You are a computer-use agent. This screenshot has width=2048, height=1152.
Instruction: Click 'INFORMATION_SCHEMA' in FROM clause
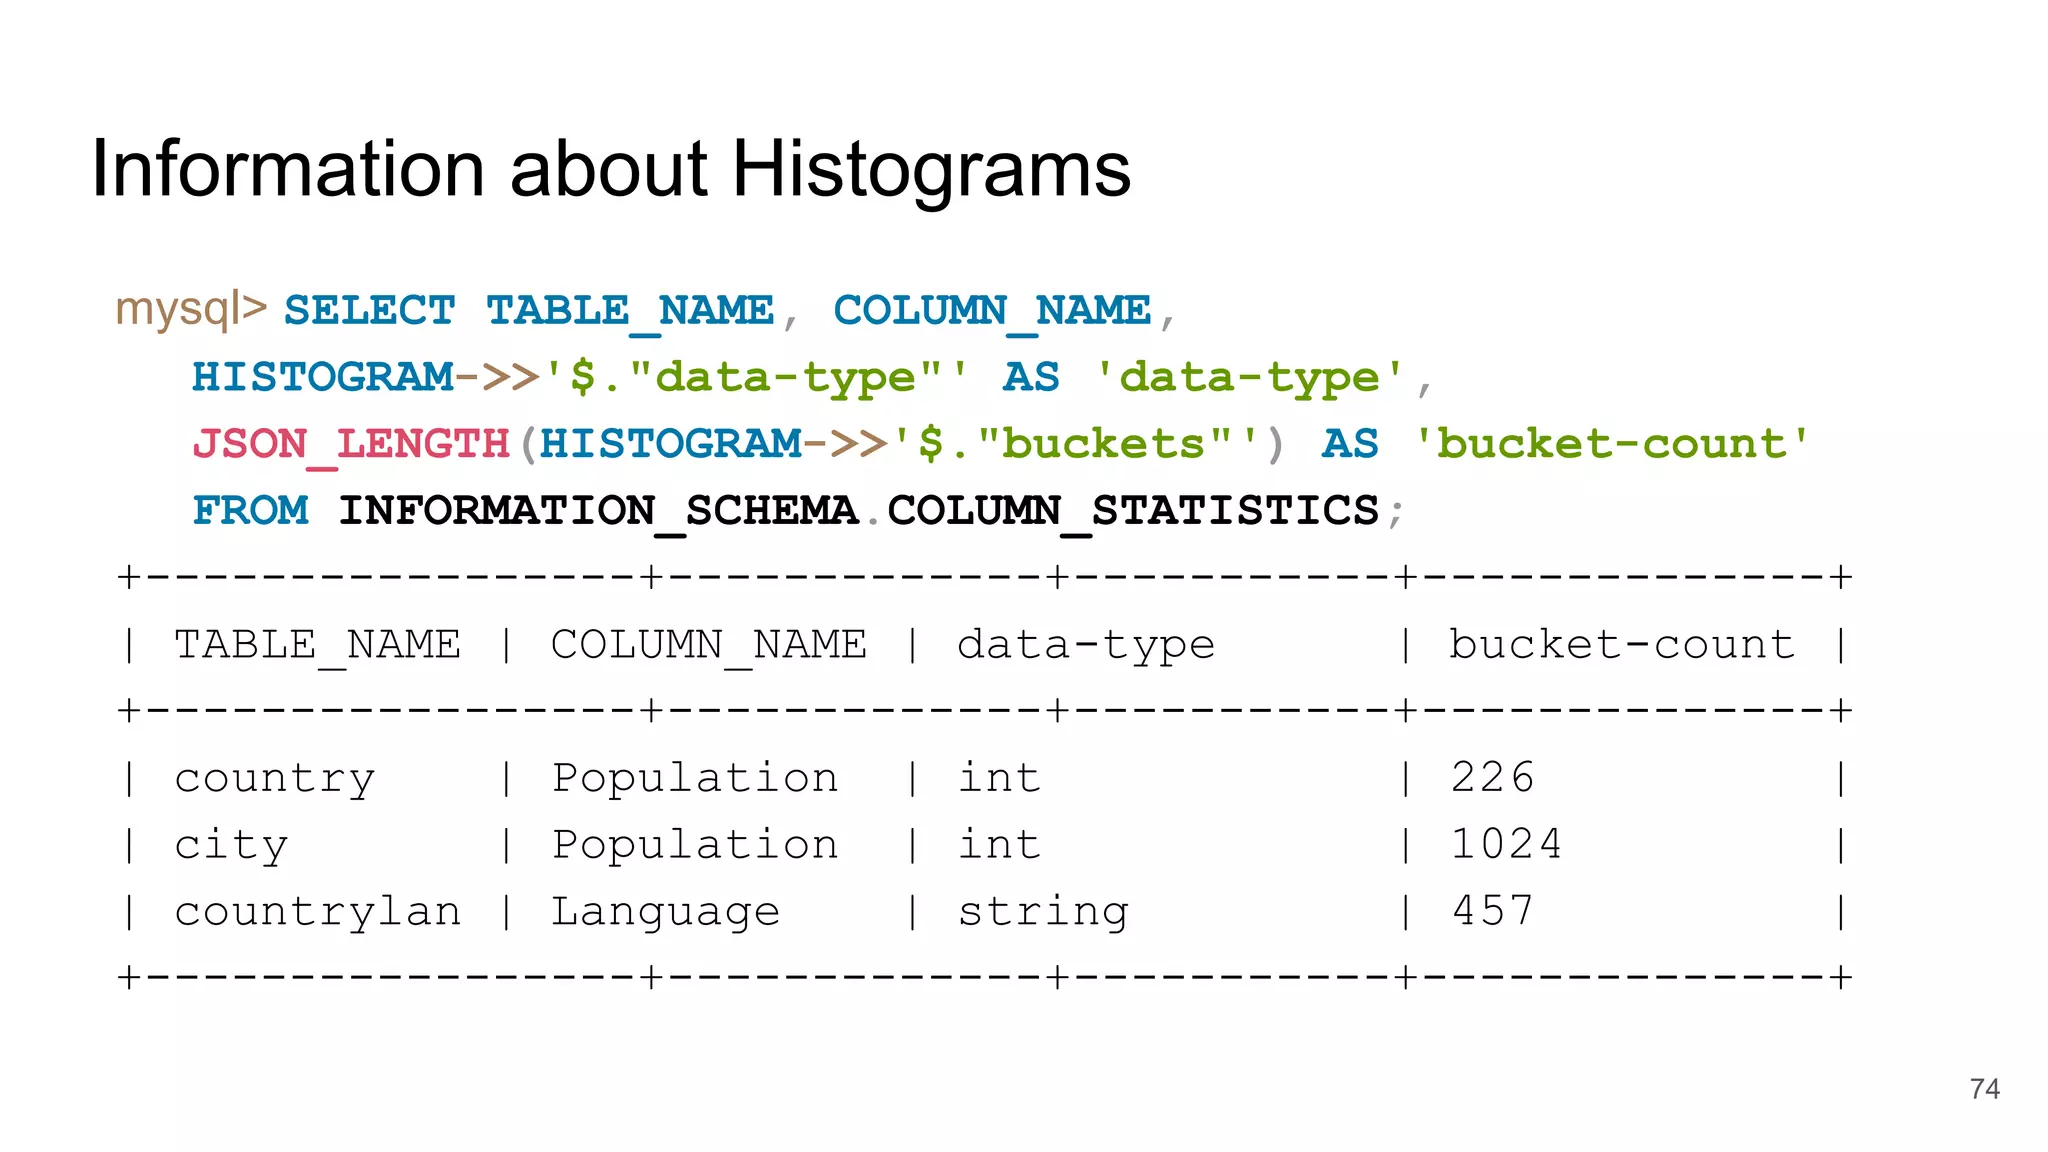pos(598,511)
